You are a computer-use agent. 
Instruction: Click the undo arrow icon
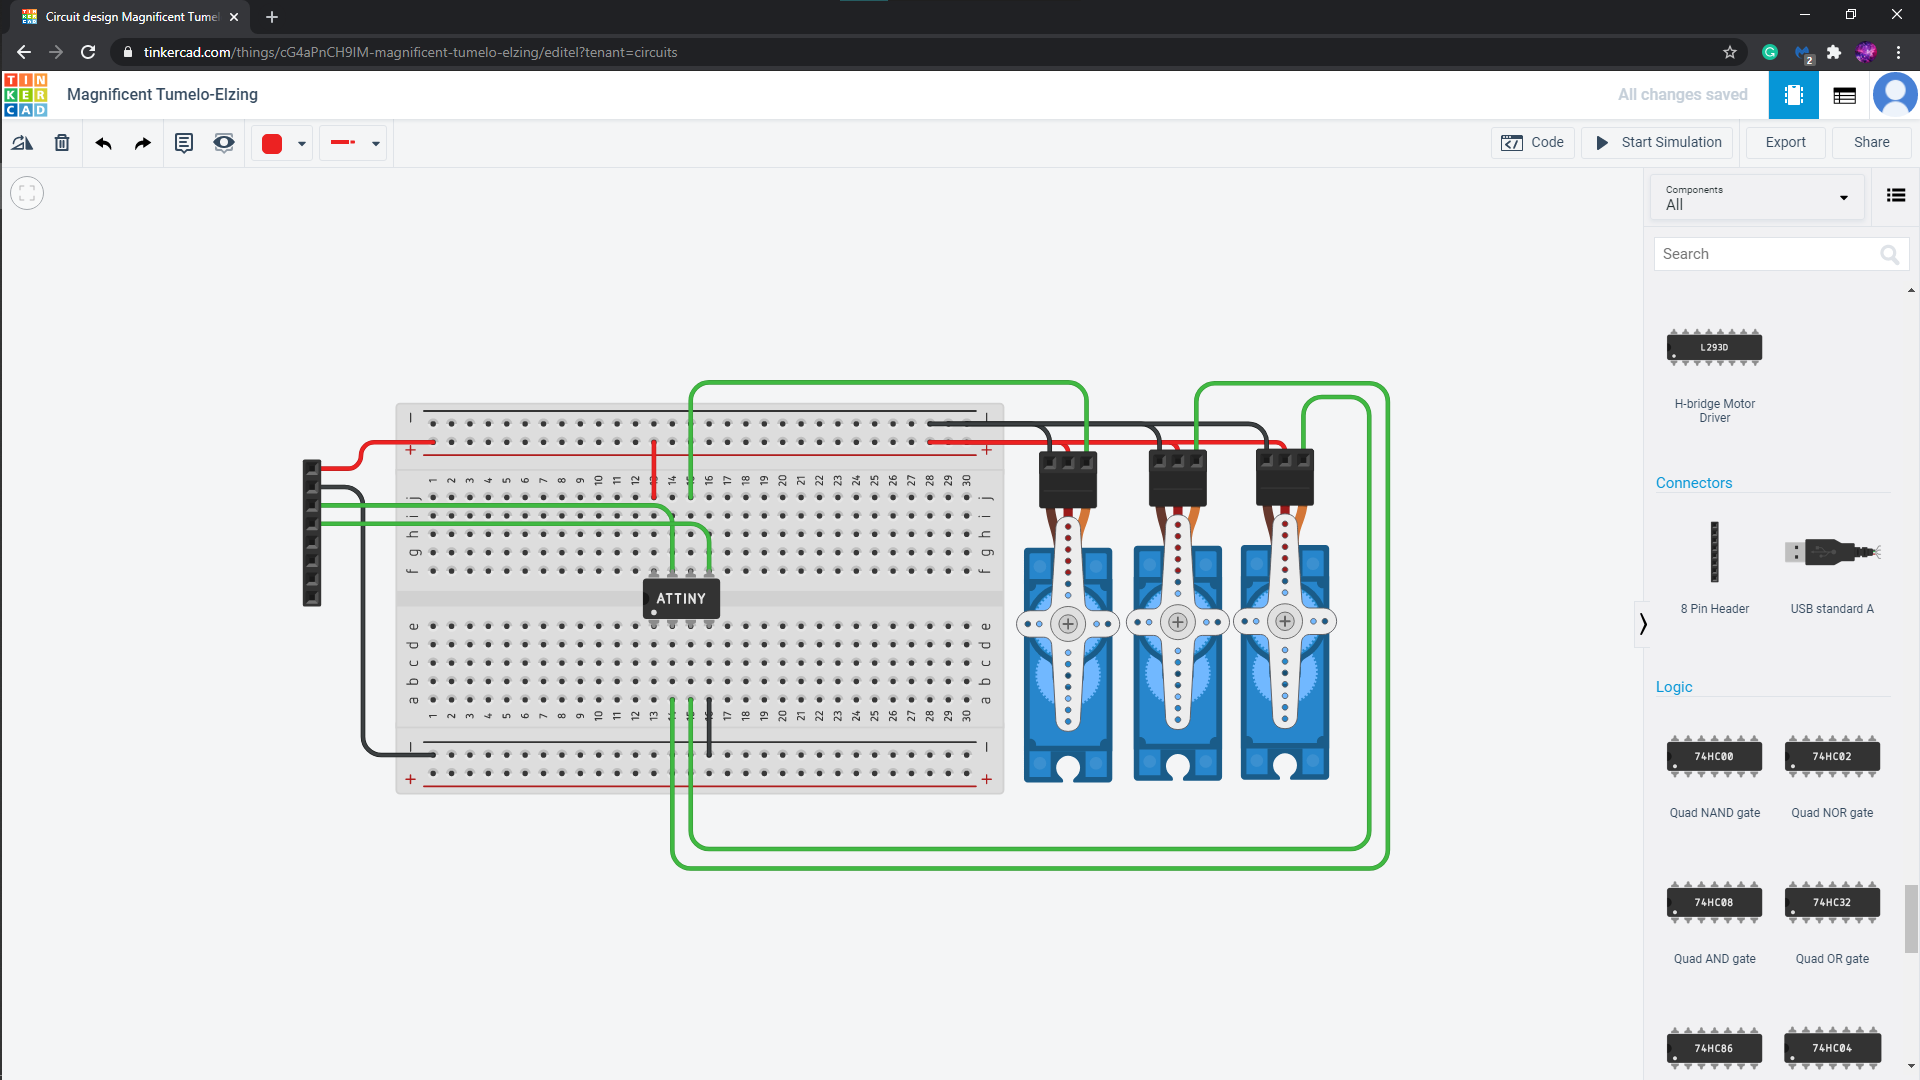tap(102, 142)
